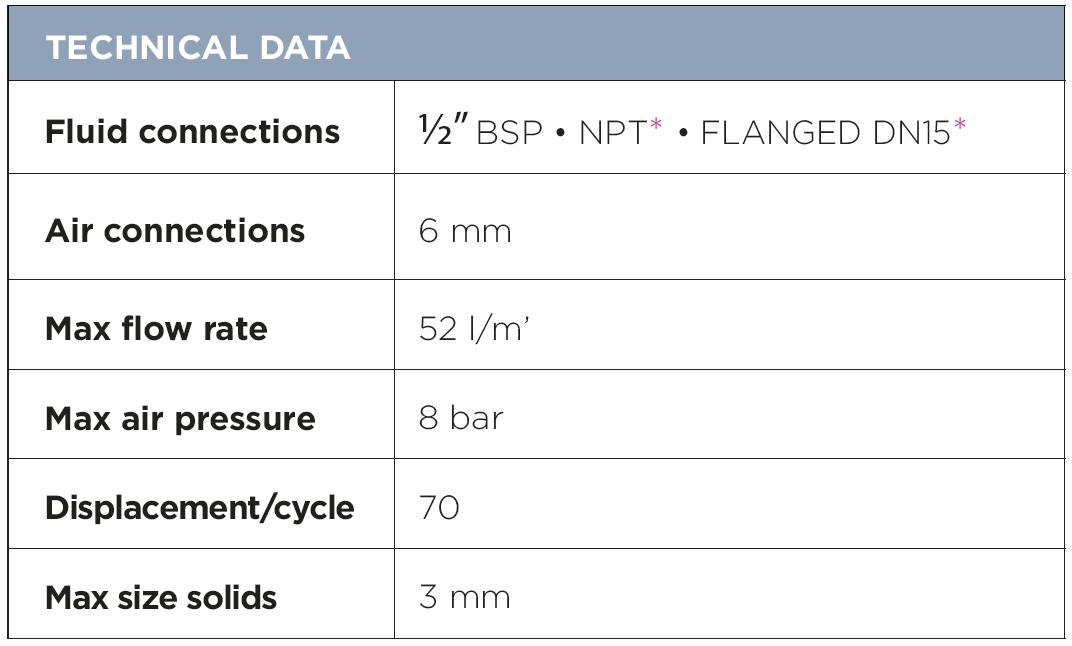The height and width of the screenshot is (646, 1072).
Task: Select the Max air pressure label
Action: coord(180,418)
